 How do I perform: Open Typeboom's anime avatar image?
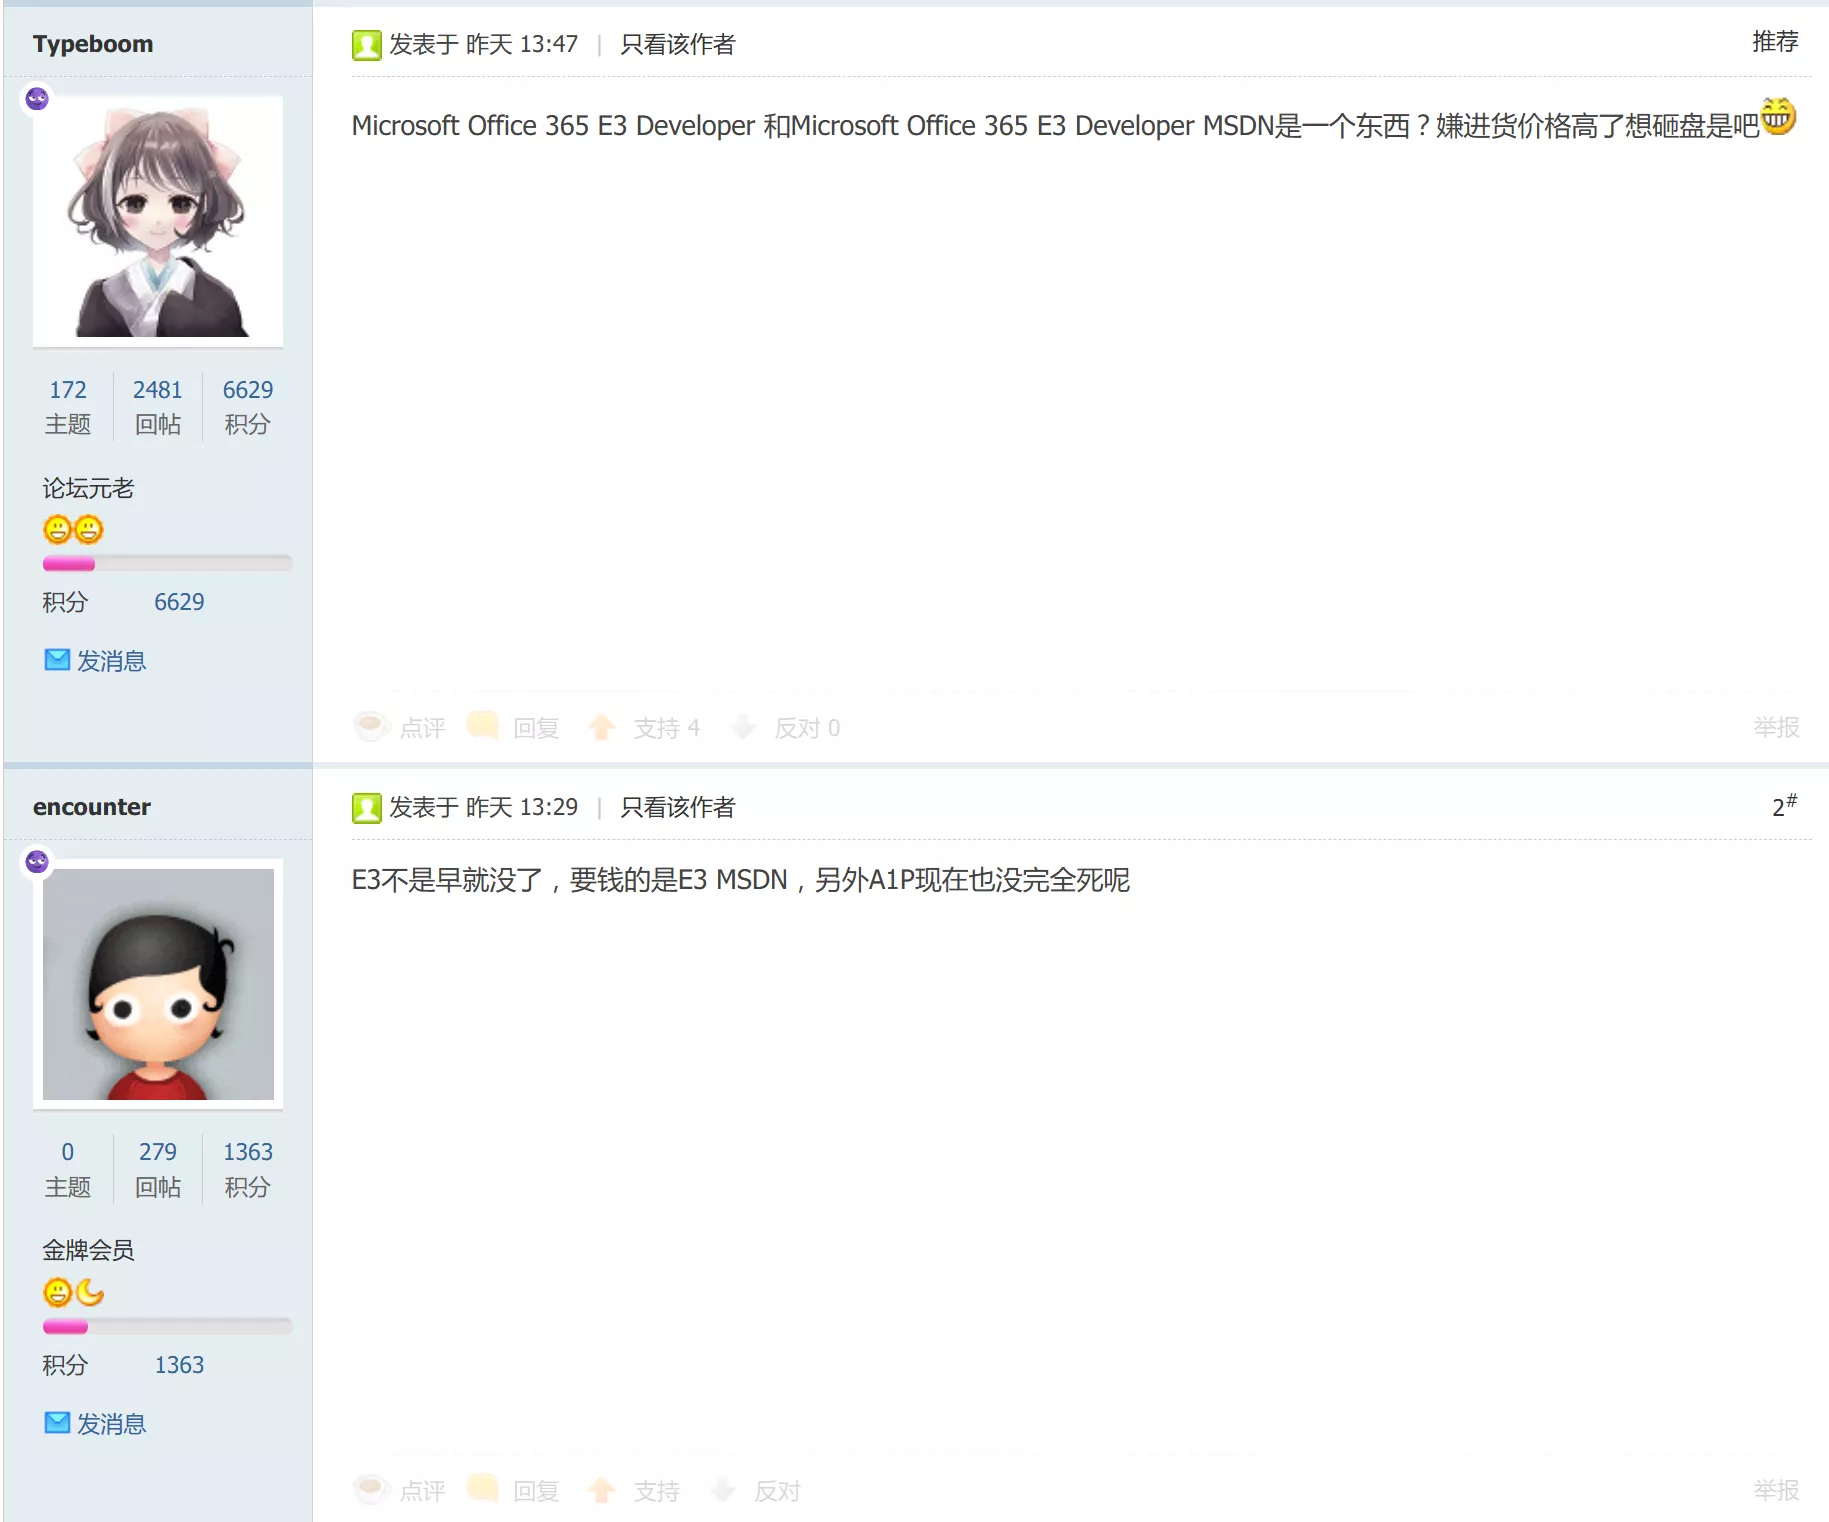click(x=158, y=221)
